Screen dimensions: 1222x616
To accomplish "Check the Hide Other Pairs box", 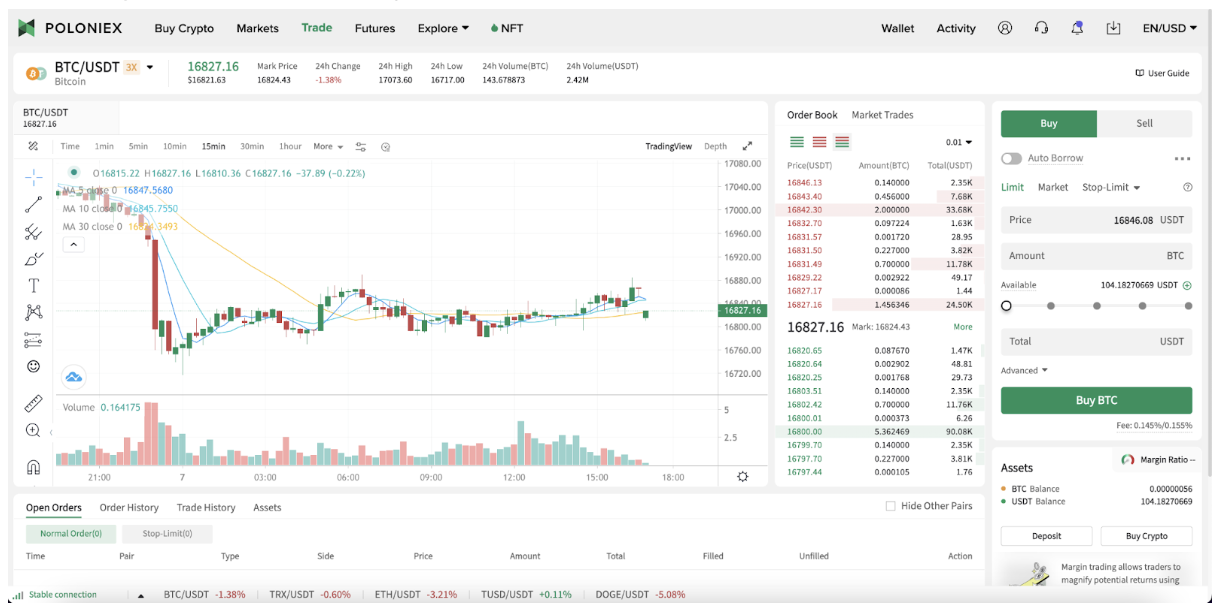I will pyautogui.click(x=890, y=506).
